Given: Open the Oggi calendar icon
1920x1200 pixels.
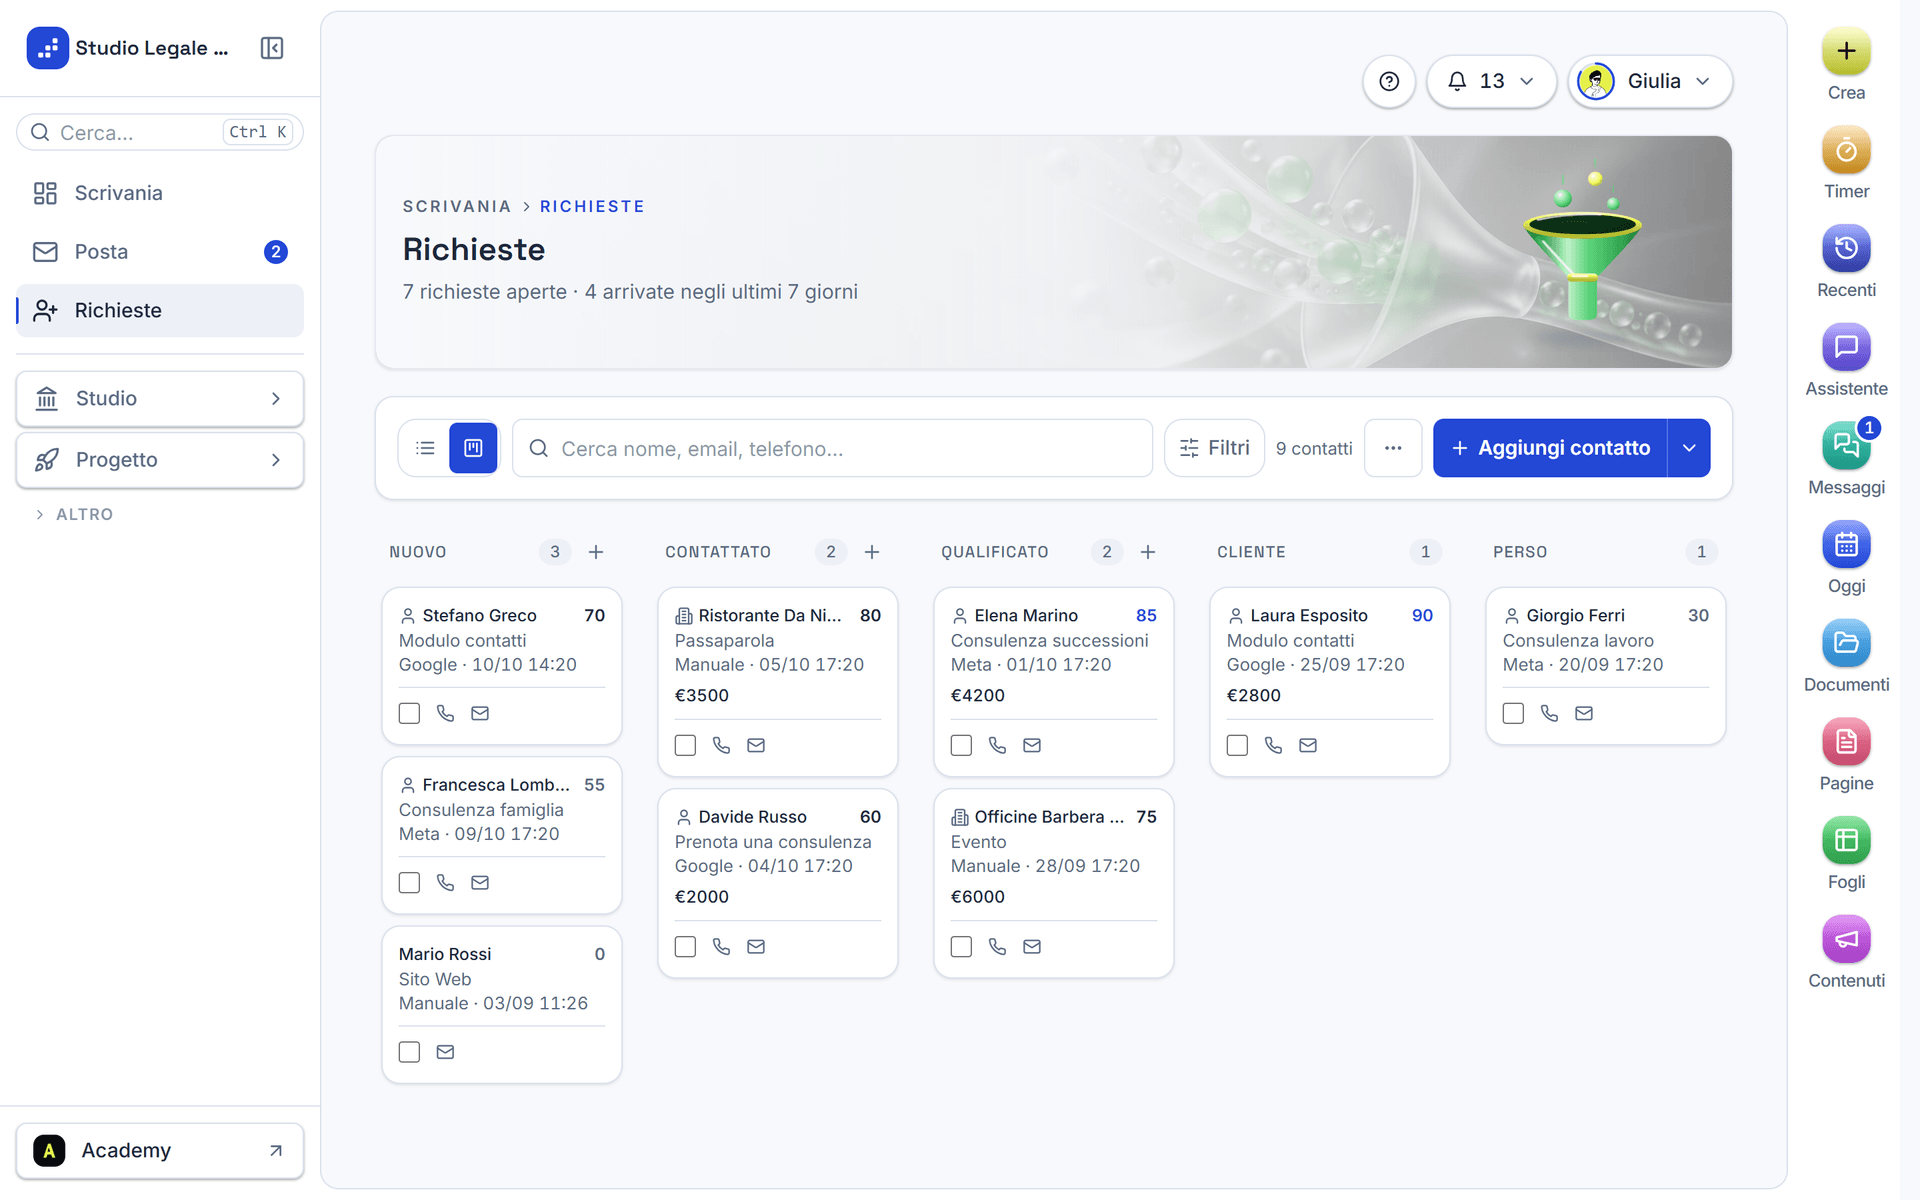Looking at the screenshot, I should tap(1846, 545).
